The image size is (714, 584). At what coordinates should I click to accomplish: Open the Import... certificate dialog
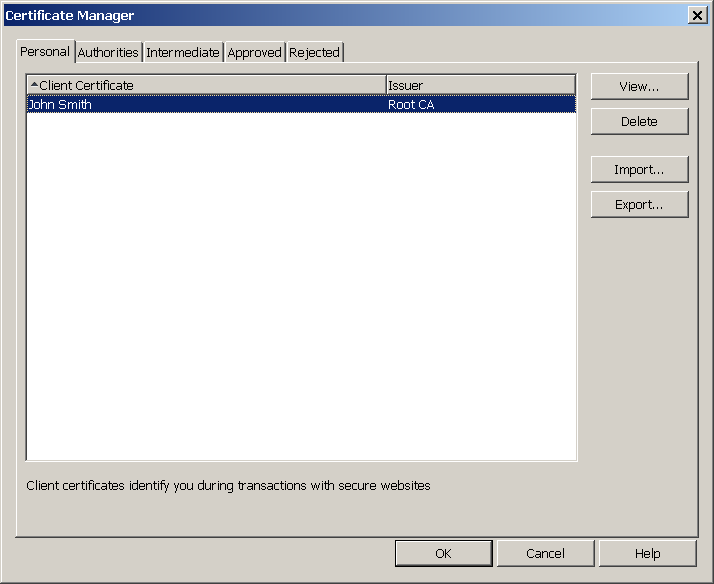point(639,170)
